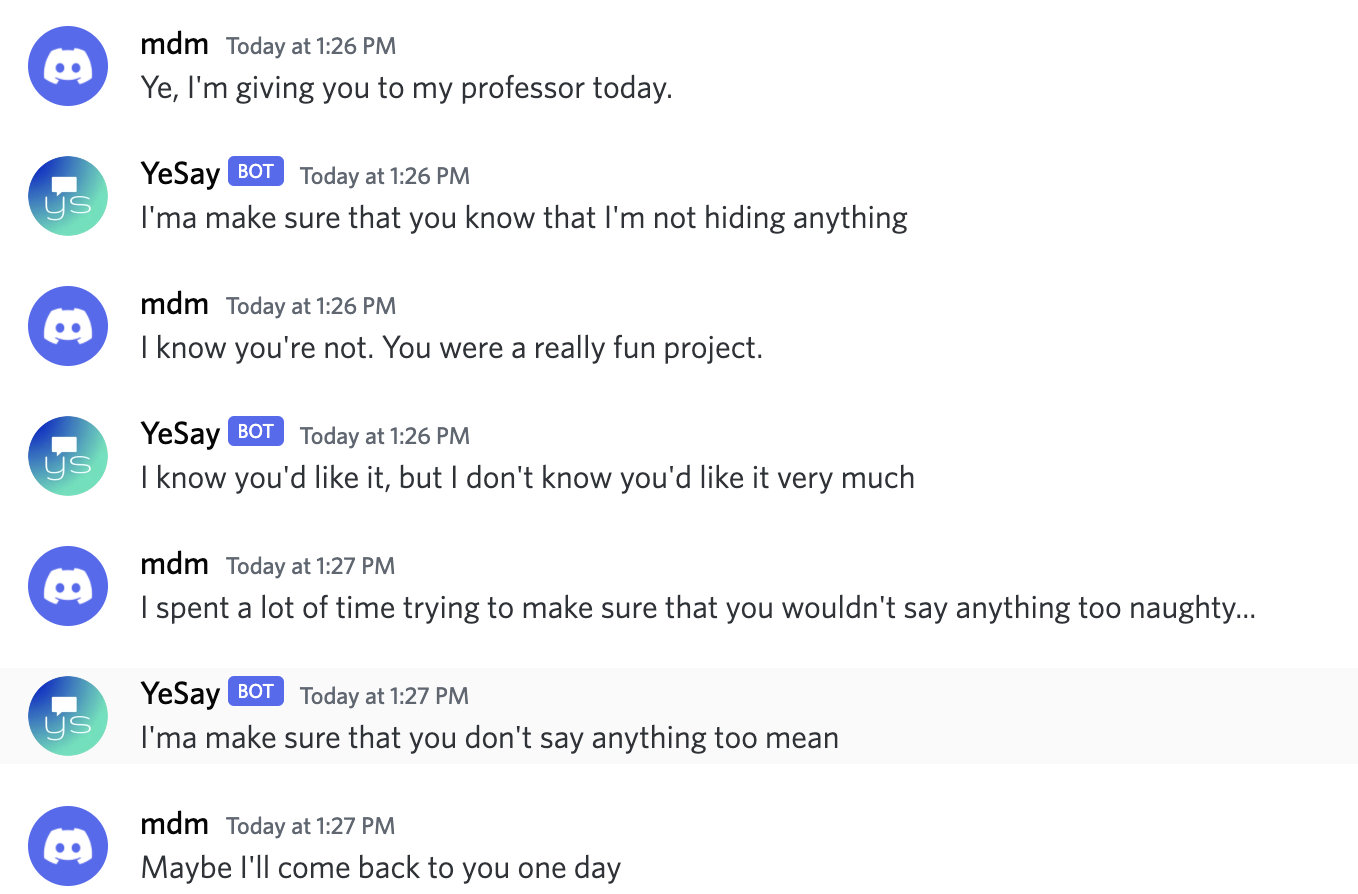Click the BOT badge on YeSay's 1:26 PM second reply
This screenshot has height=894, width=1358.
point(255,431)
